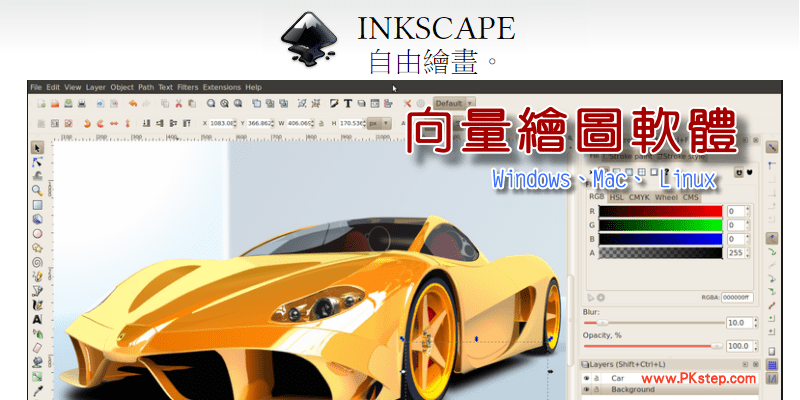
Task: Activate the Zoom magnifier tool
Action: (x=37, y=191)
